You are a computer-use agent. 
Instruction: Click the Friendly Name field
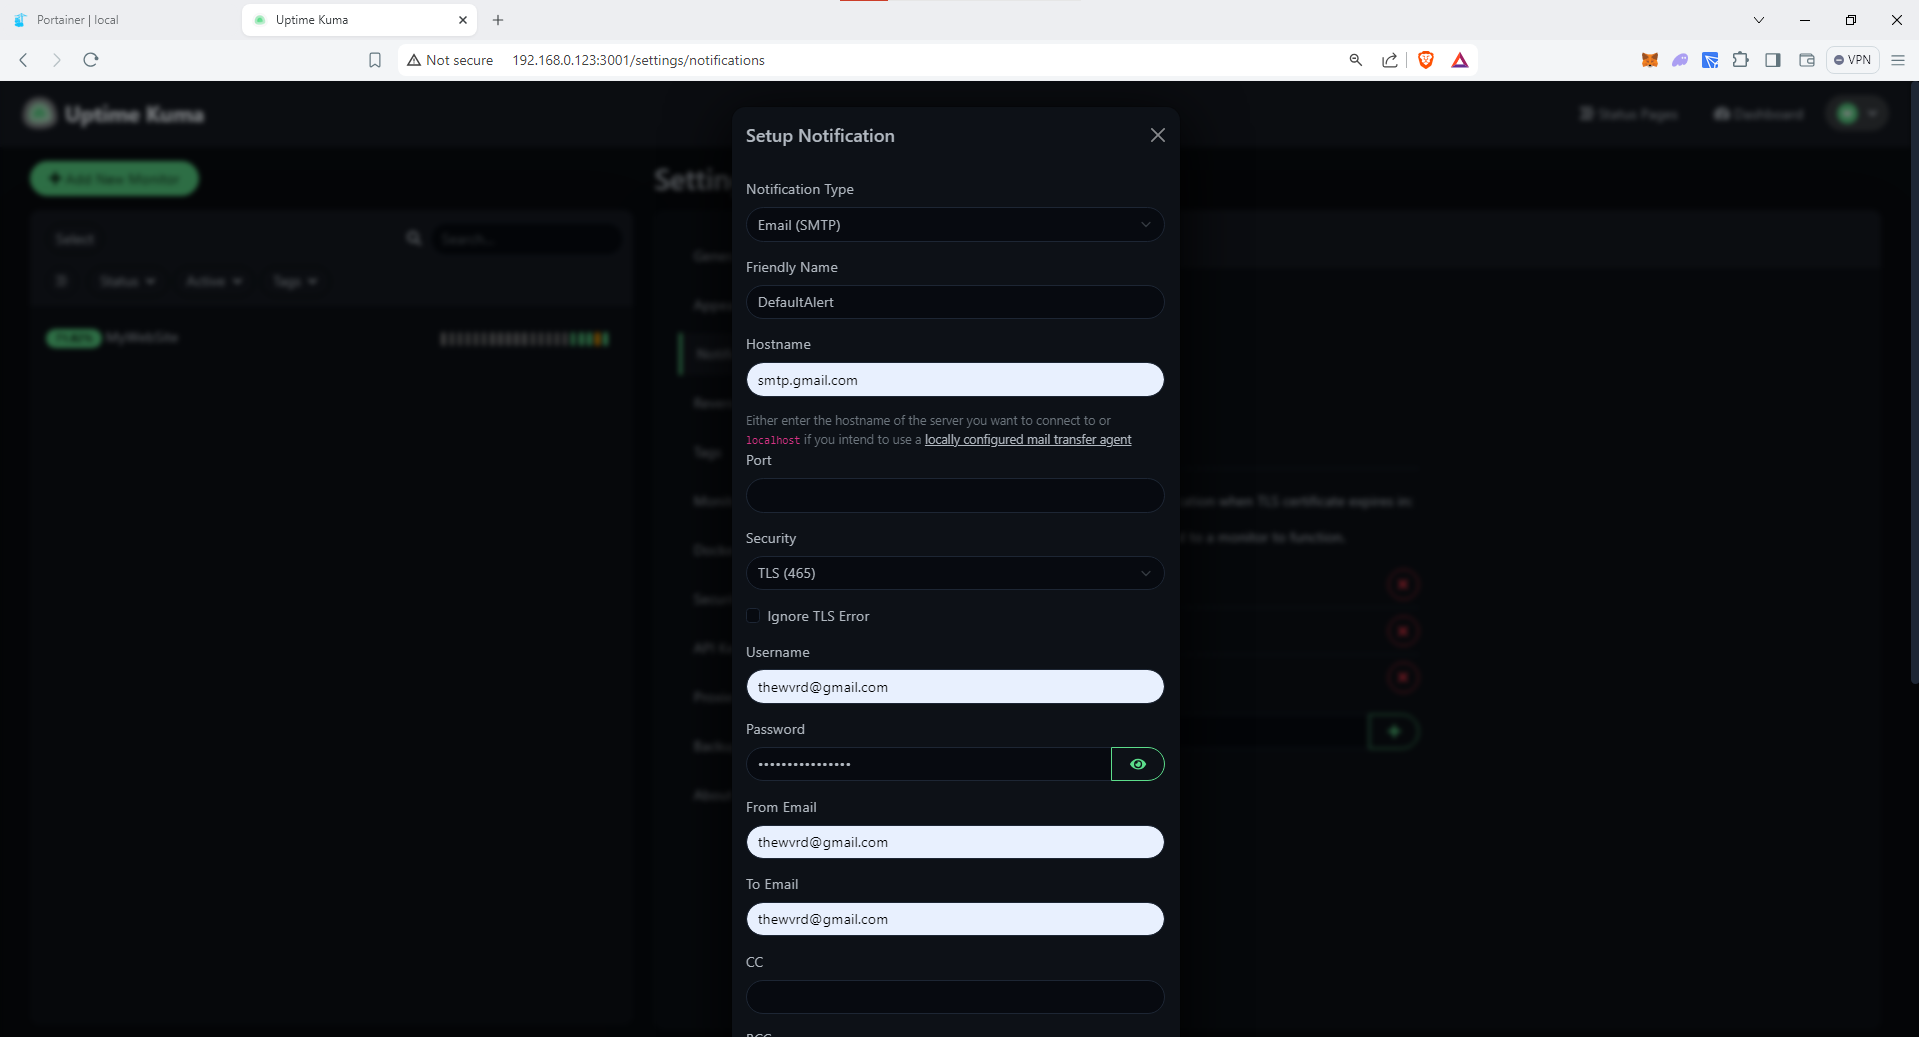pyautogui.click(x=955, y=302)
